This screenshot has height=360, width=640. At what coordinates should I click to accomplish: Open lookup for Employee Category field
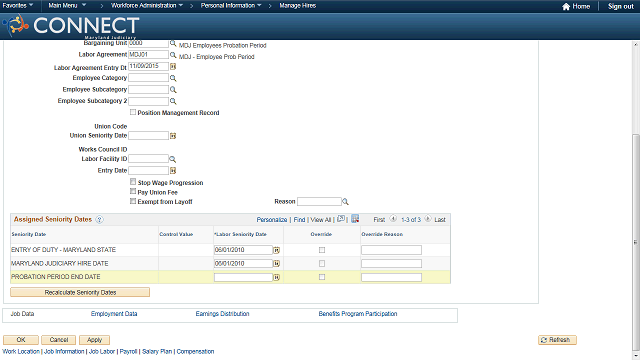pyautogui.click(x=173, y=78)
